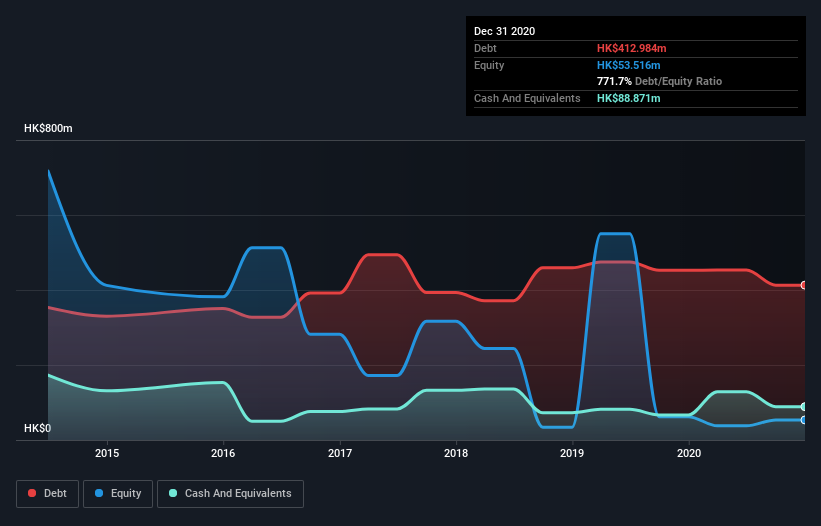Screen dimensions: 821x526
Task: Click the HK$412.984m debt value
Action: pos(631,48)
